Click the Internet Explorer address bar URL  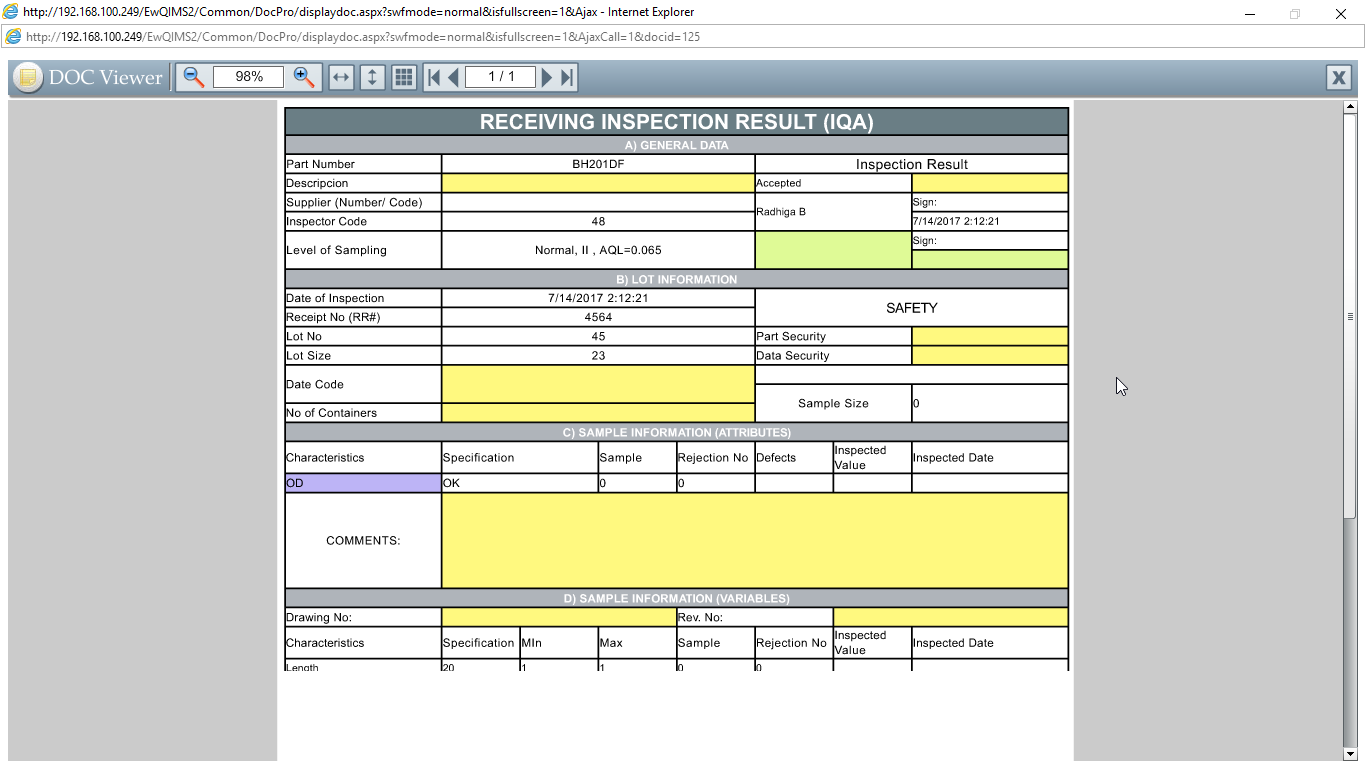[362, 37]
